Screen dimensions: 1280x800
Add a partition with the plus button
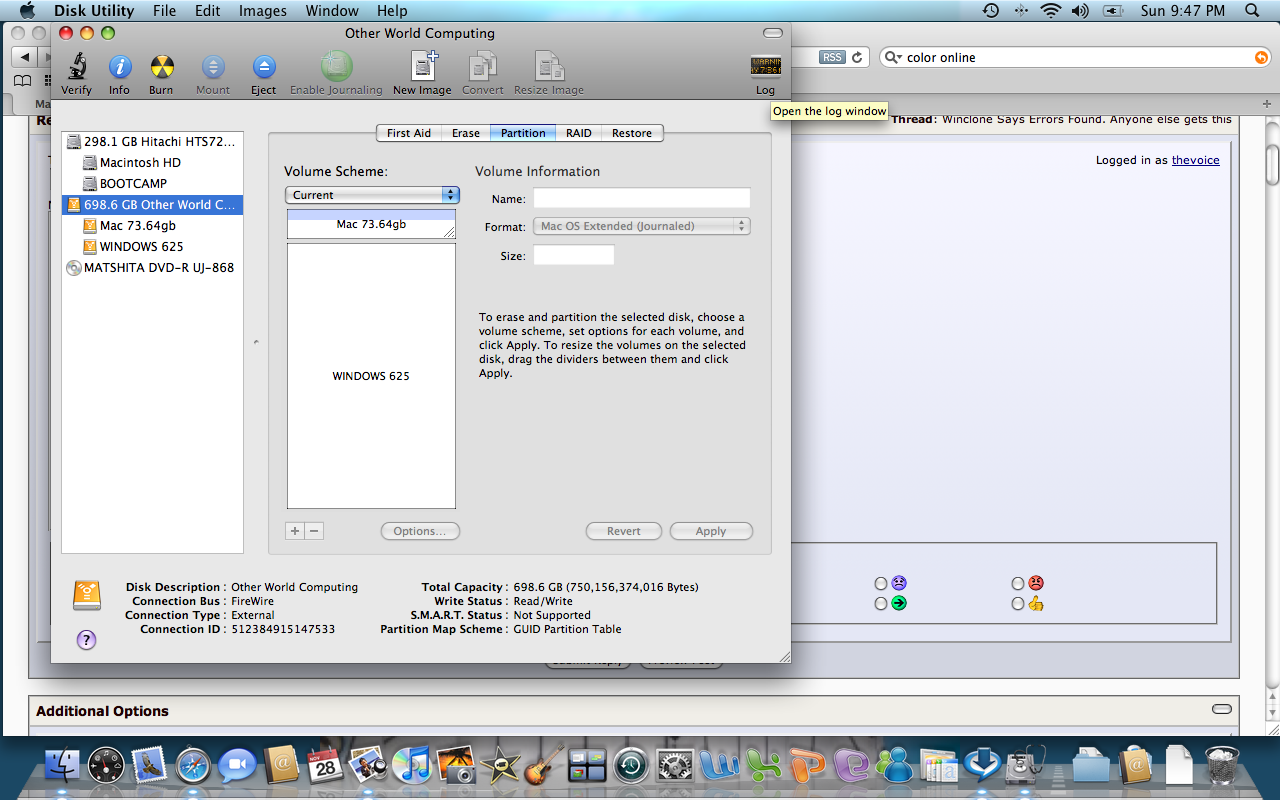point(295,531)
